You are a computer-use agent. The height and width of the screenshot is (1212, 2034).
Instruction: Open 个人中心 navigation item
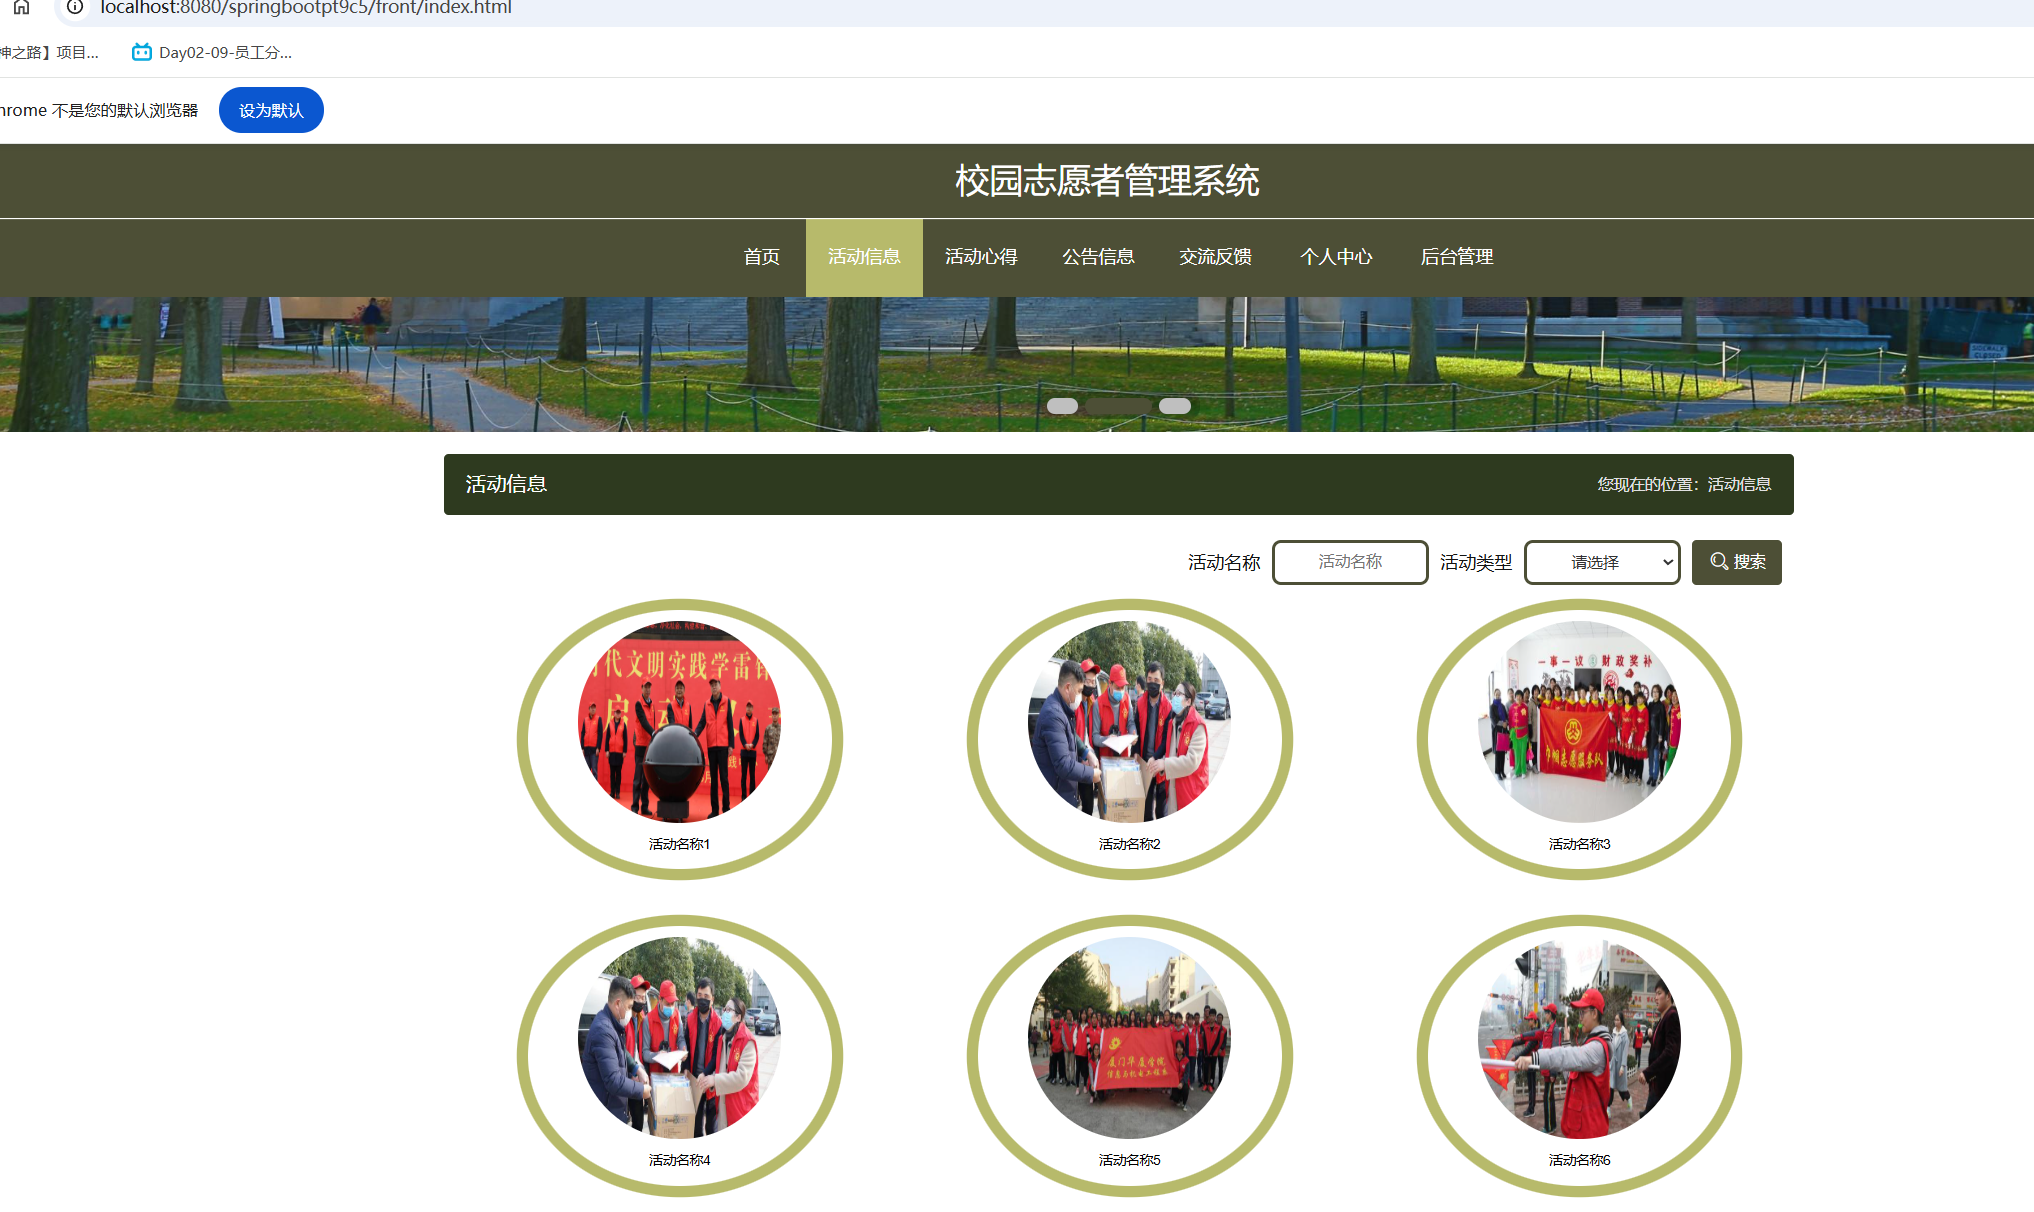1336,257
